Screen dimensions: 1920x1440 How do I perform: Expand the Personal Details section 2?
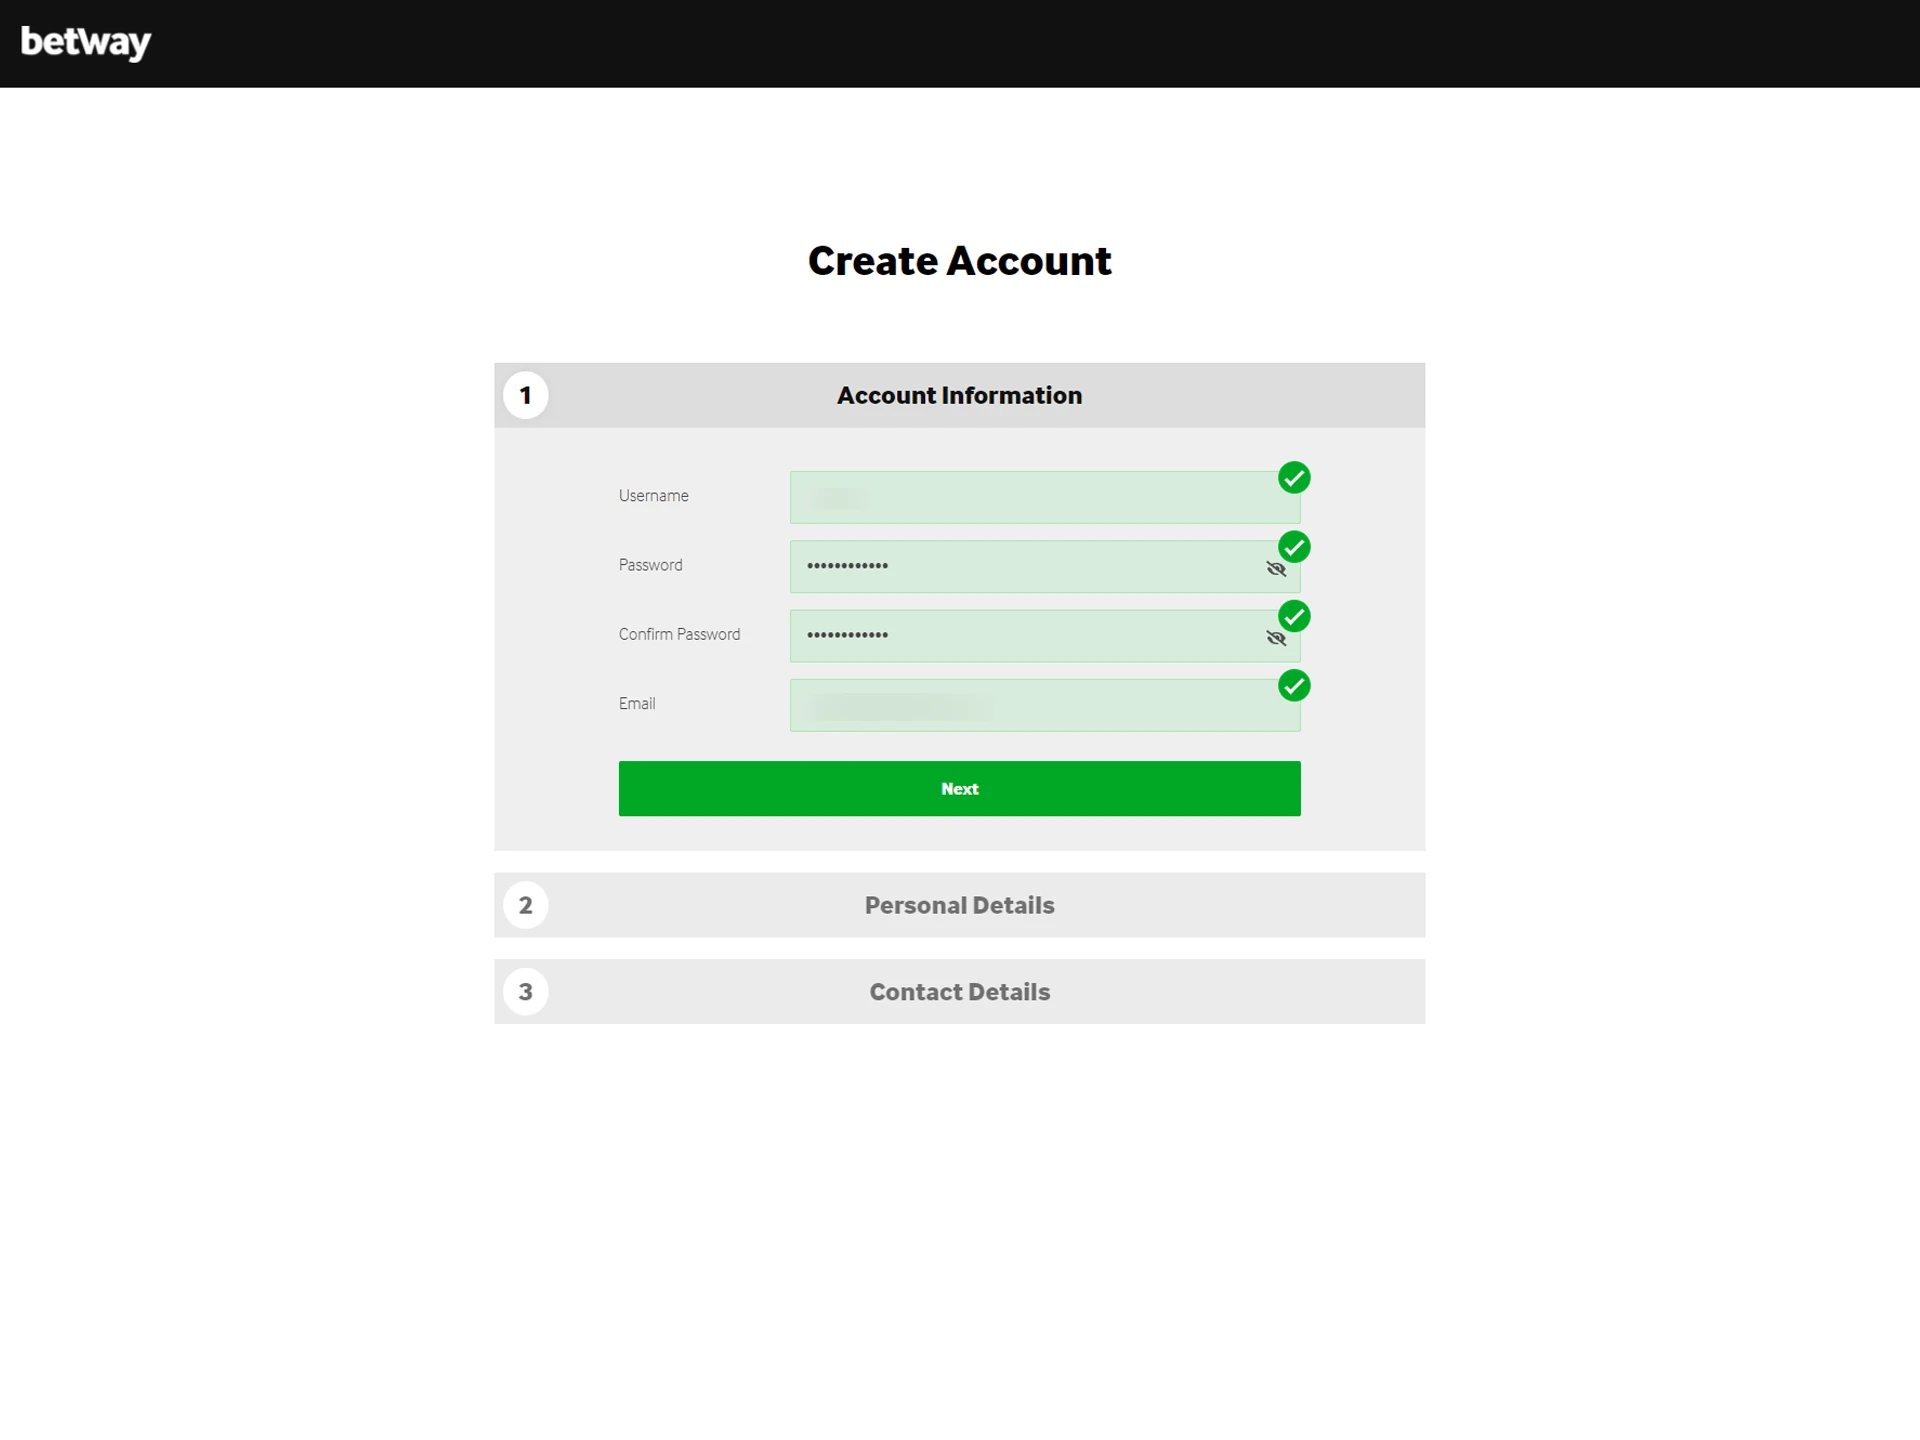click(960, 905)
